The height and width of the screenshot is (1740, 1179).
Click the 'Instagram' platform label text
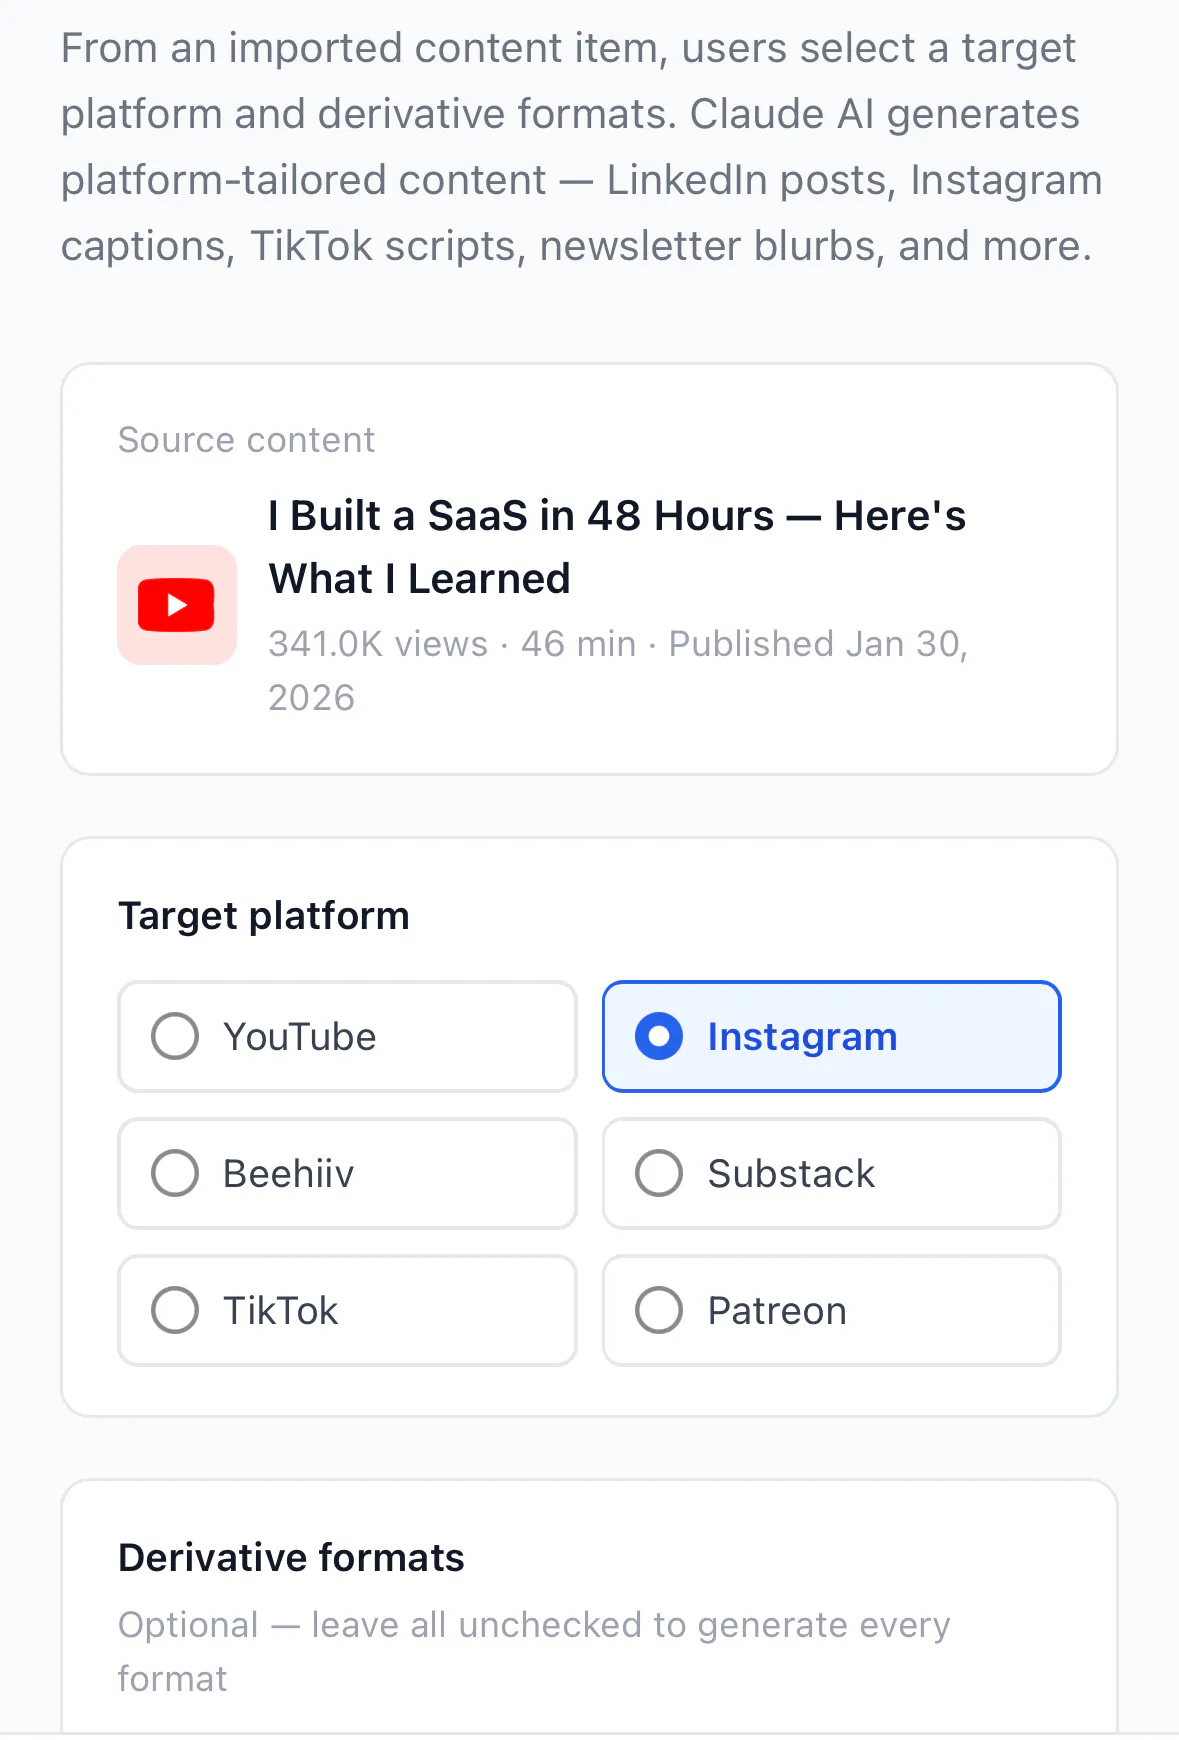click(x=802, y=1037)
